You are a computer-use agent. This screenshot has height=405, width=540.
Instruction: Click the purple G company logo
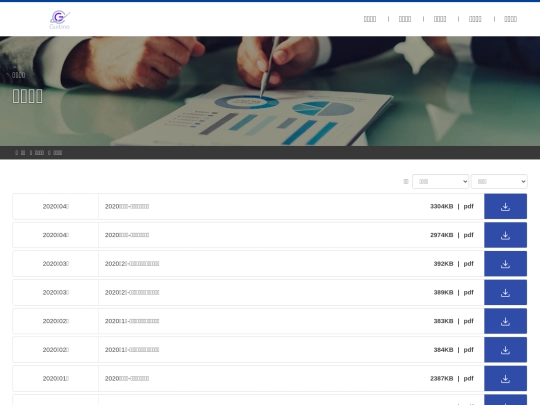60,20
